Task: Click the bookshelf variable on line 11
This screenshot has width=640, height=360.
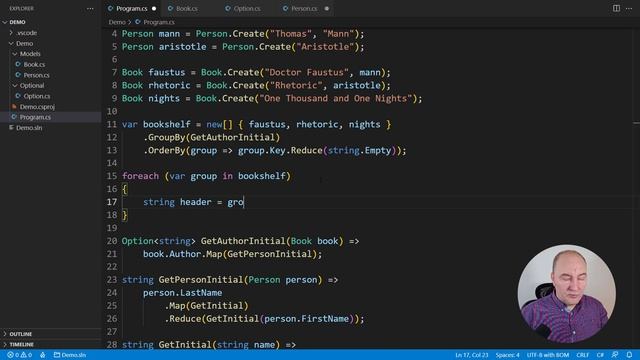Action: click(x=167, y=124)
